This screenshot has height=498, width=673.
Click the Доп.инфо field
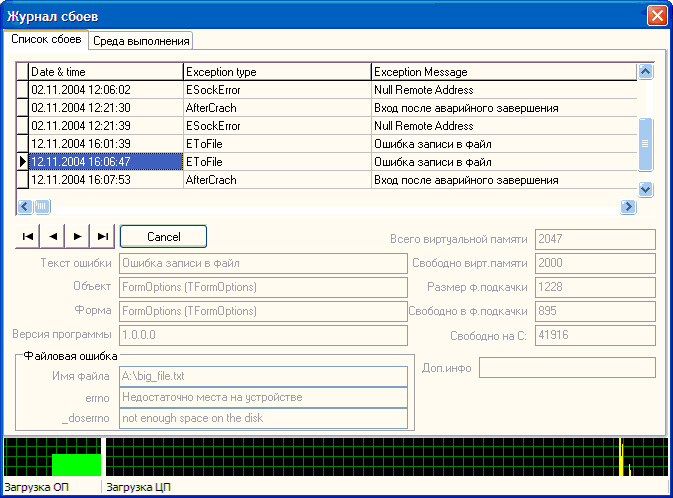coord(567,367)
